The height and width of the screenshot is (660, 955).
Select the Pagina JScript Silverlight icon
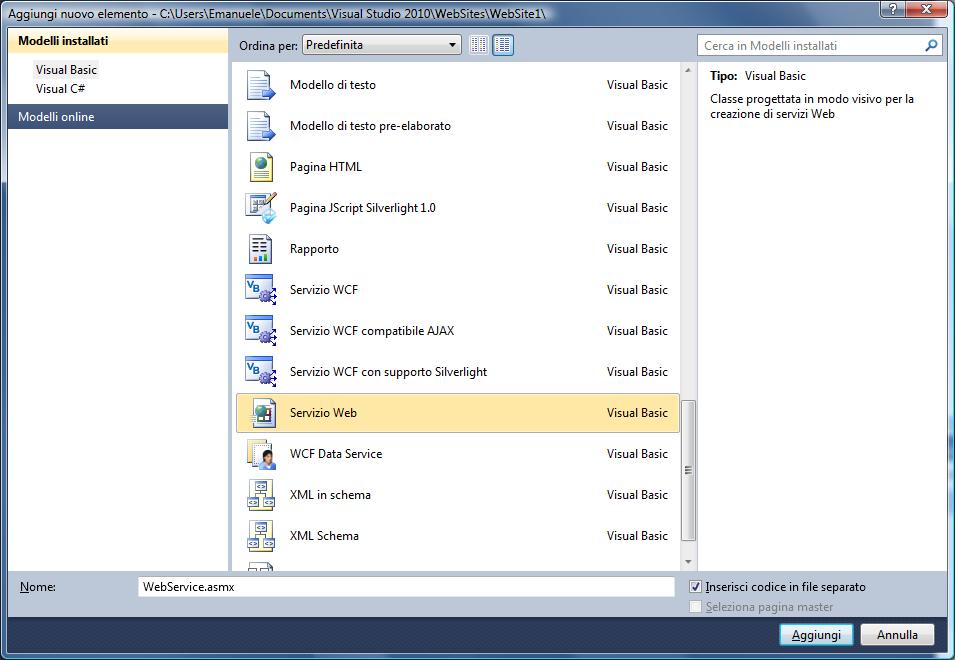point(261,208)
